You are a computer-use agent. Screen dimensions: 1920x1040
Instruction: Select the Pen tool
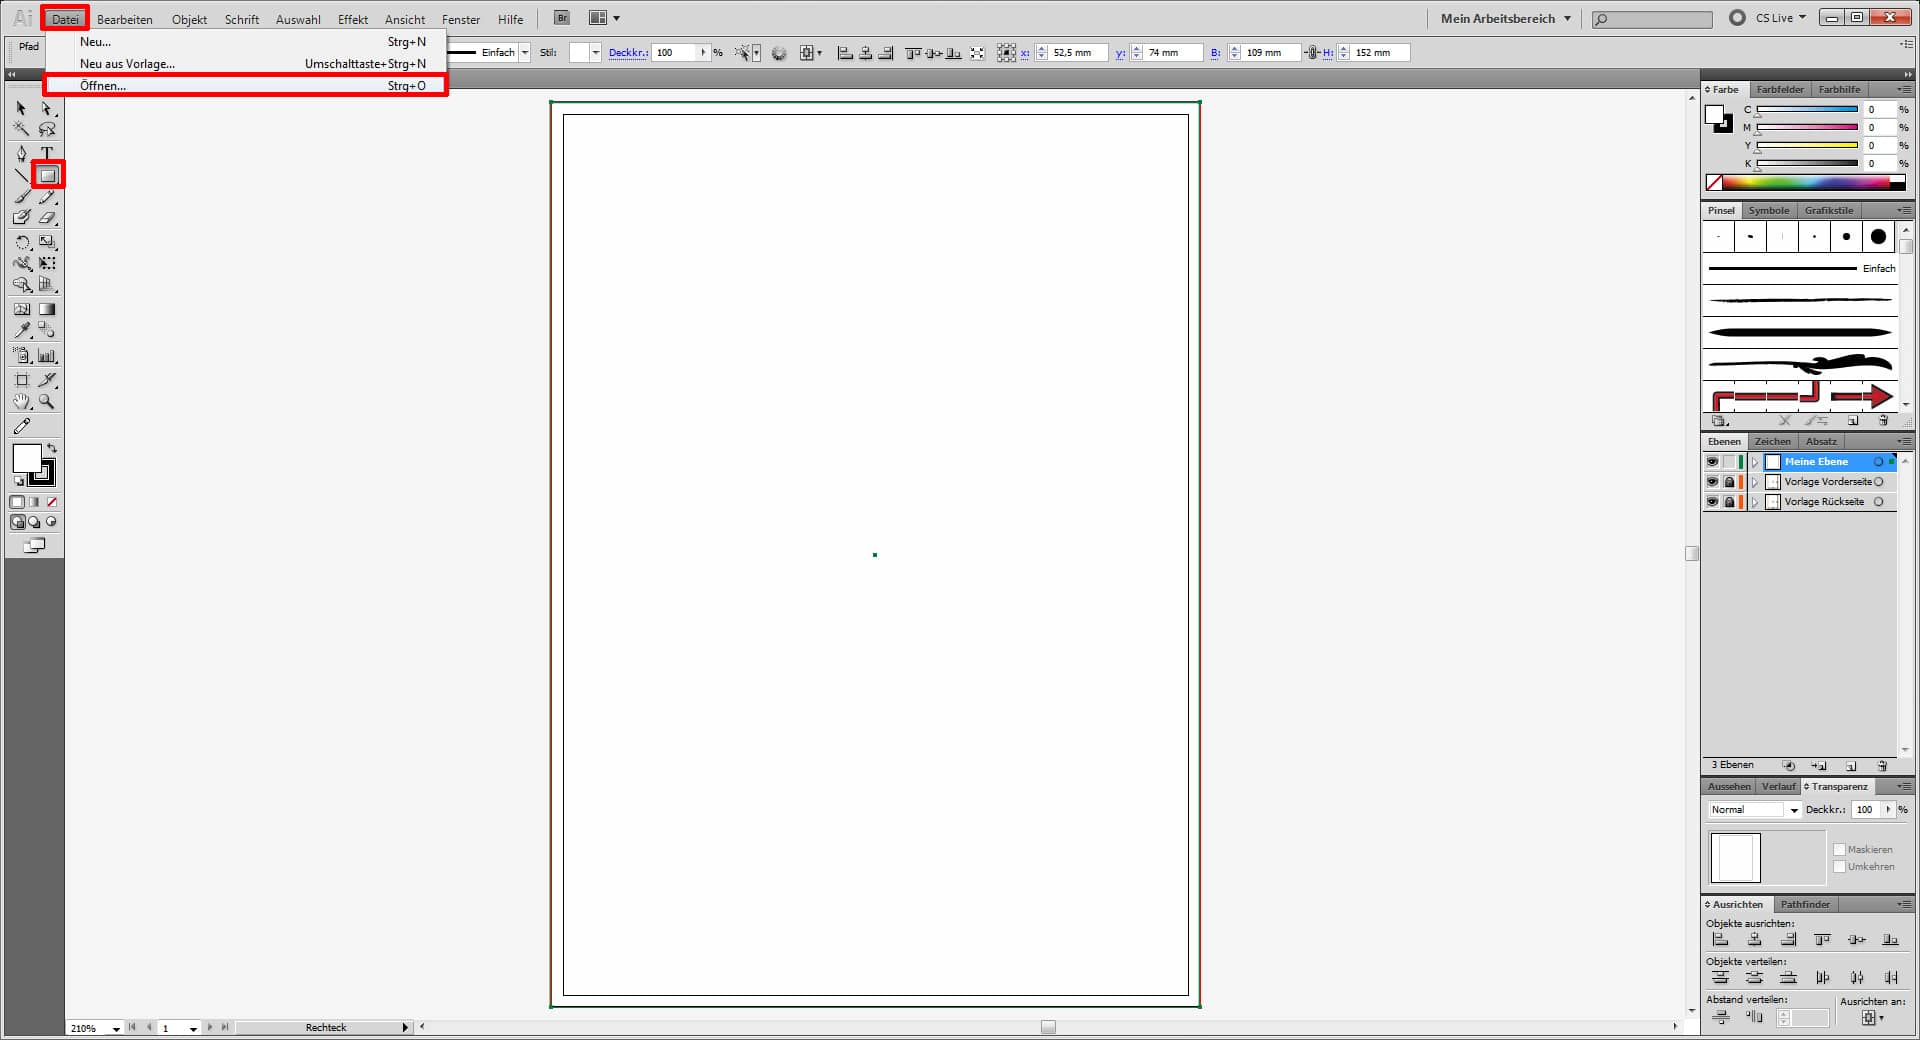click(x=22, y=153)
